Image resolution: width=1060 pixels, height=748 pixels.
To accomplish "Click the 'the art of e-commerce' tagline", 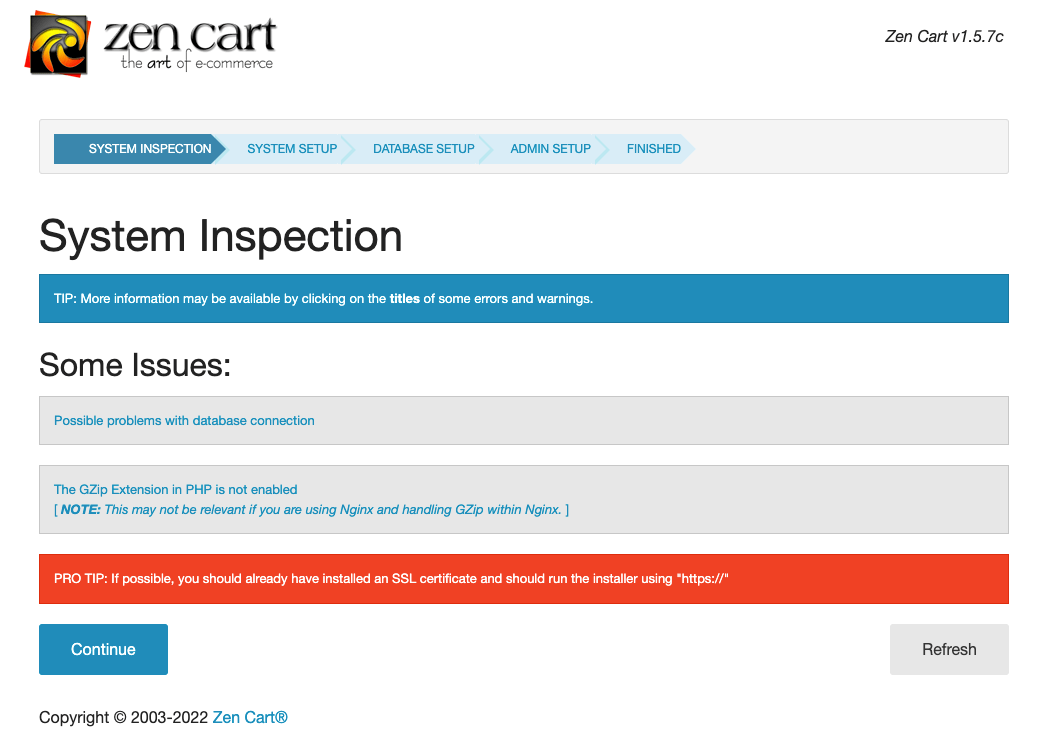I will (x=197, y=63).
